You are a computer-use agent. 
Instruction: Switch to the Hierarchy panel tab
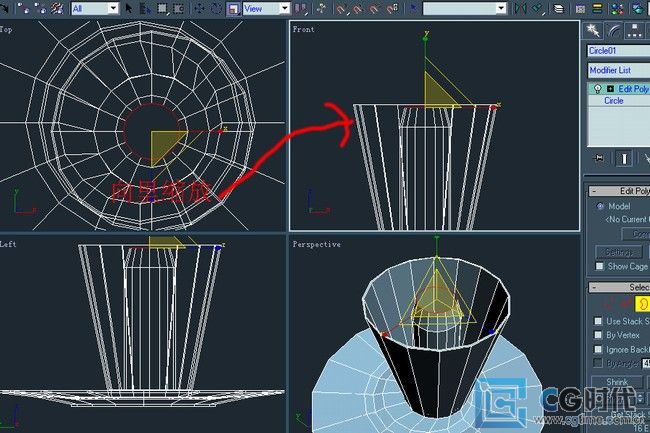pos(635,31)
